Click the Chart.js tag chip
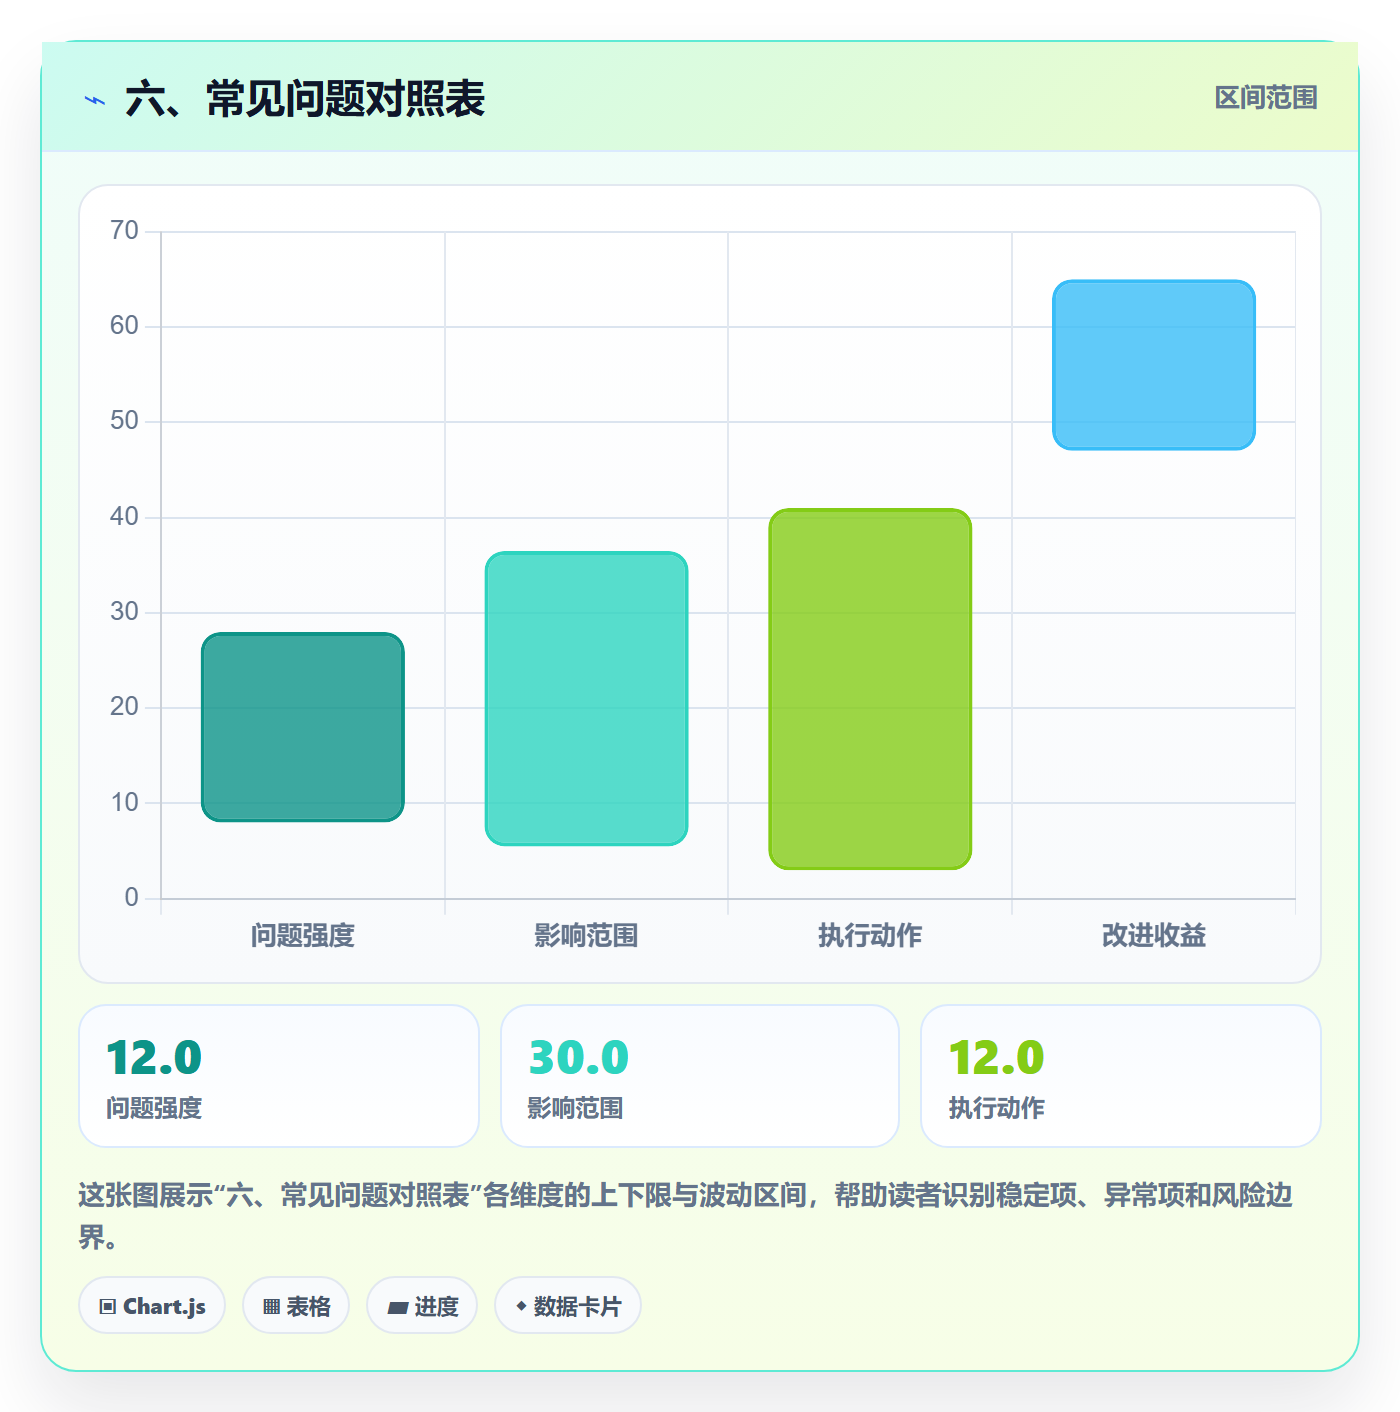This screenshot has height=1412, width=1400. pos(152,1305)
